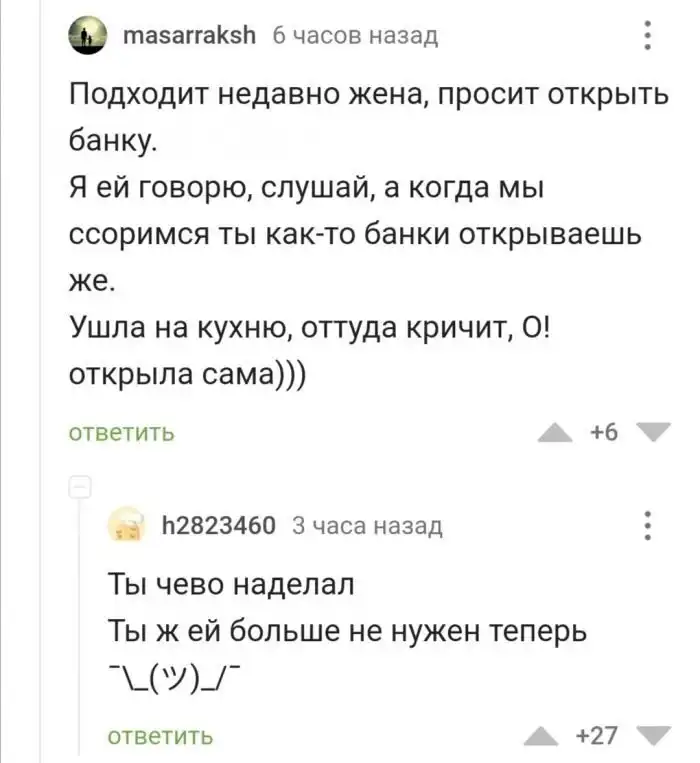Open the '6 часов назад' timestamp link

click(x=355, y=37)
